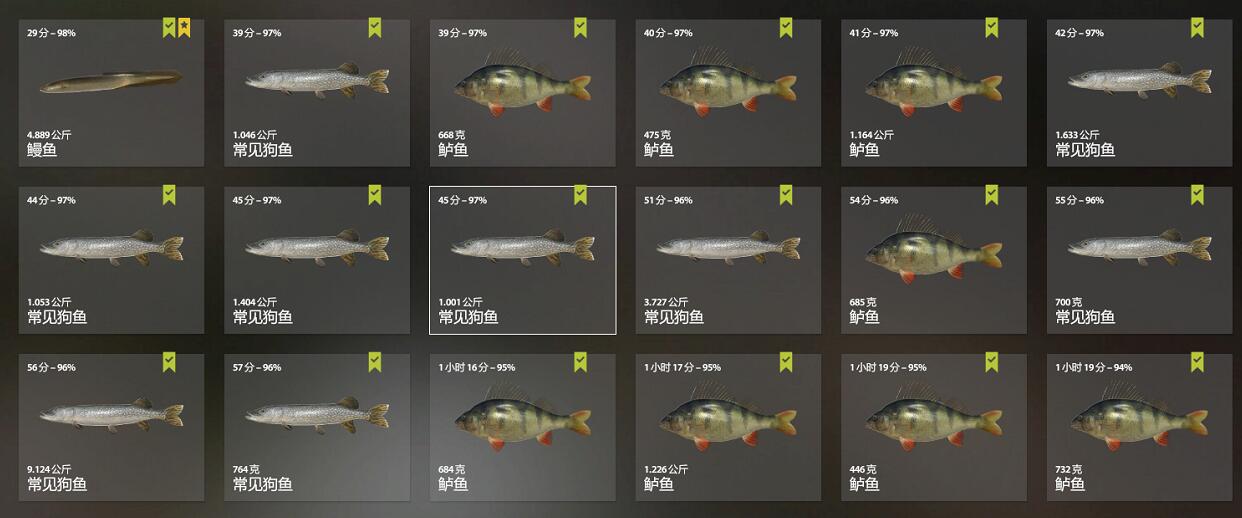Click green check ribbon on 3.727公斤 常见狗鱼 card
The height and width of the screenshot is (518, 1242).
[786, 195]
